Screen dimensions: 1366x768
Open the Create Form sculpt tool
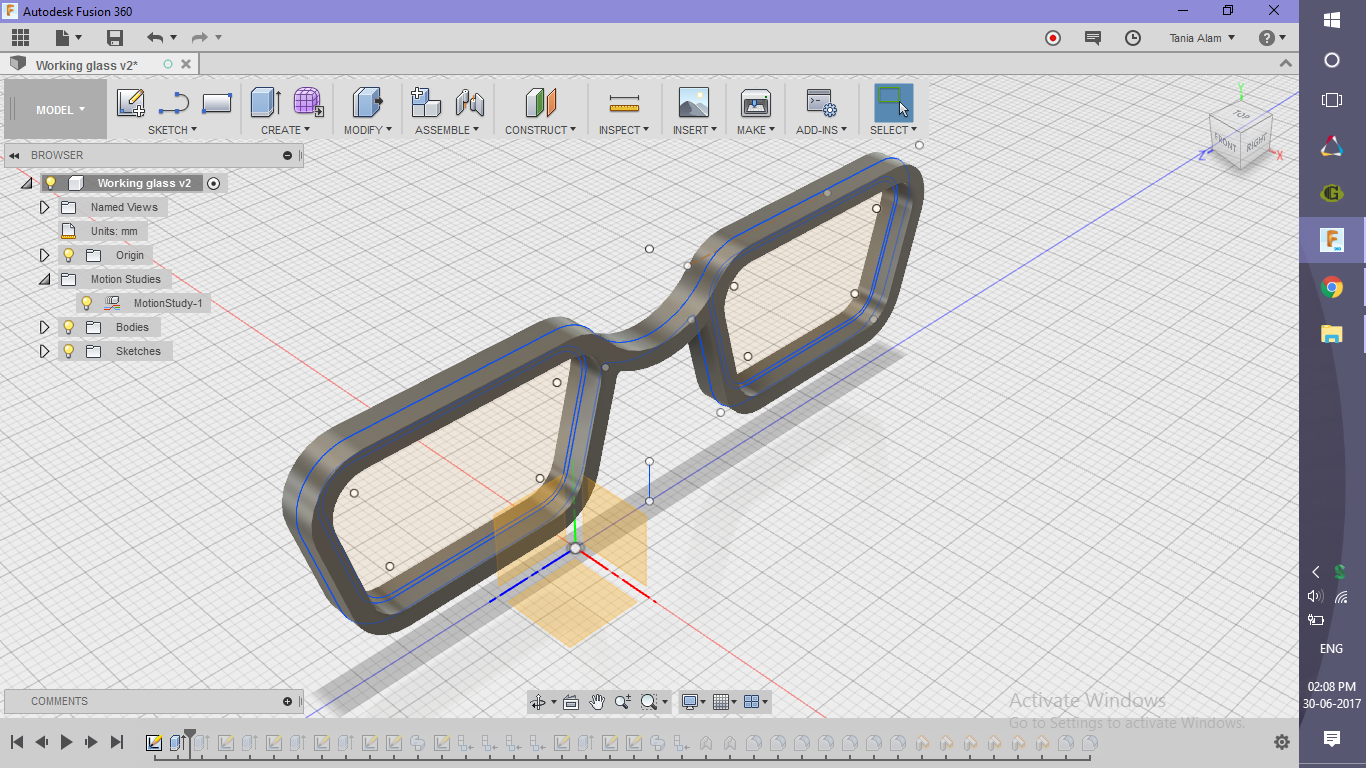pos(308,102)
